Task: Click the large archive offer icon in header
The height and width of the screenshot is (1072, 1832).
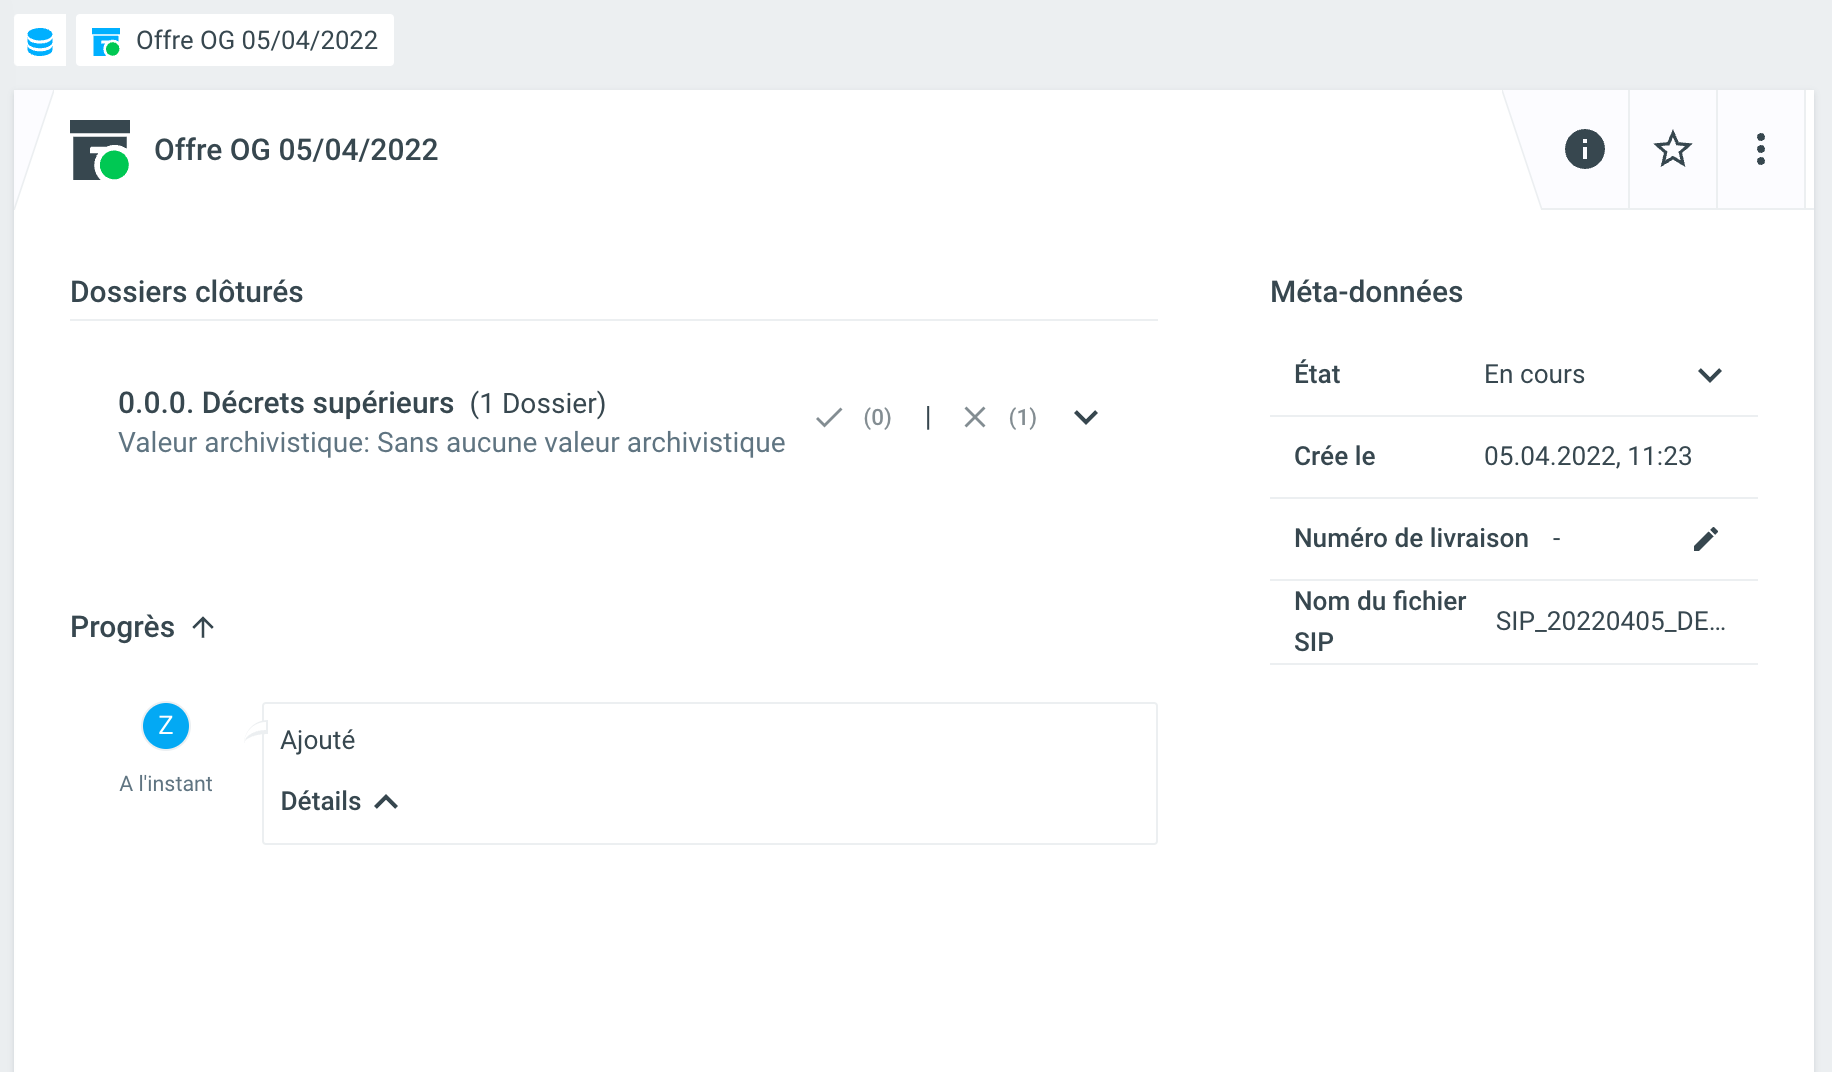Action: [100, 150]
